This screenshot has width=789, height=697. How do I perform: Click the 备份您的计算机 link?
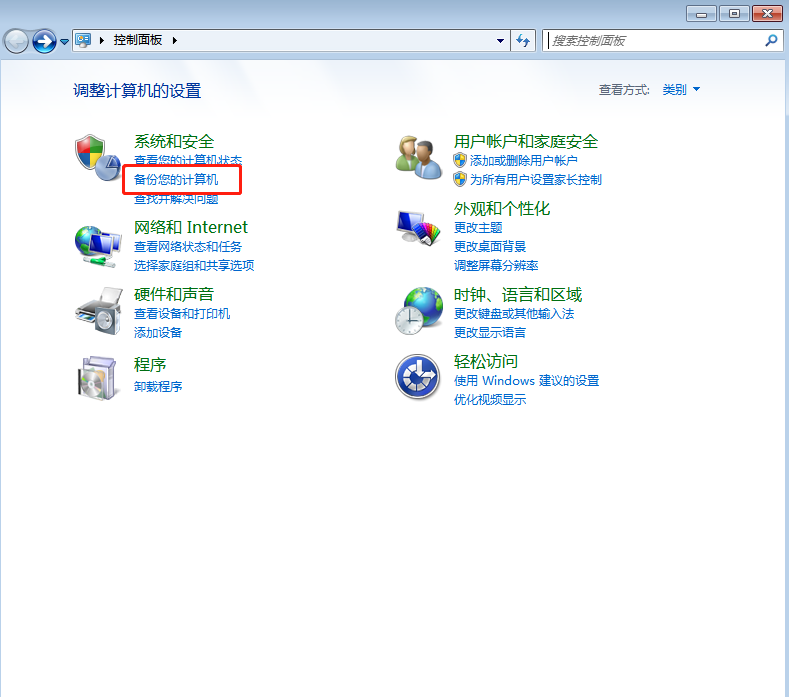pos(176,180)
